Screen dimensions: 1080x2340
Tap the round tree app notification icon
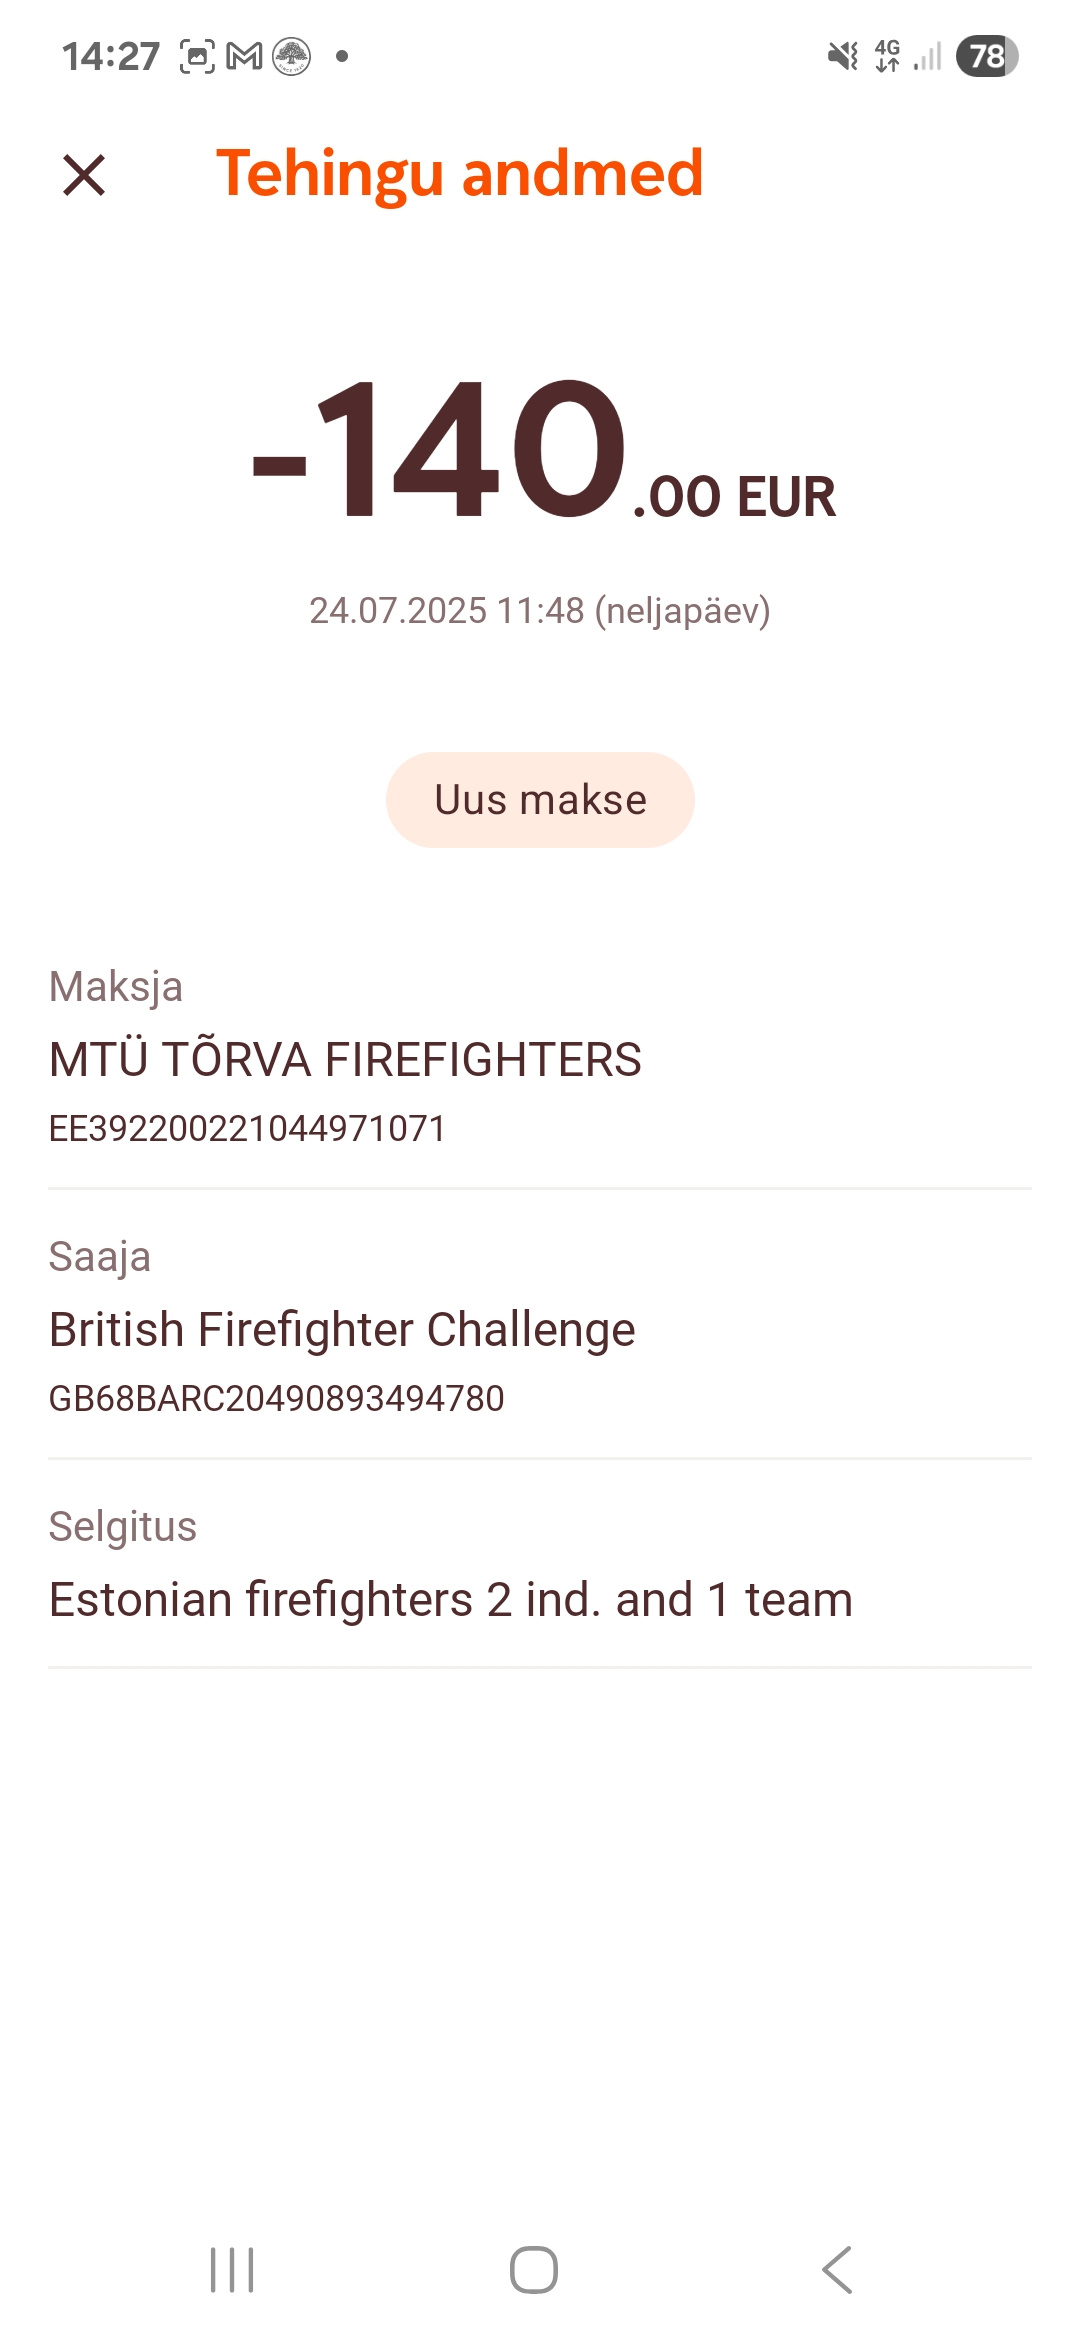pos(292,57)
